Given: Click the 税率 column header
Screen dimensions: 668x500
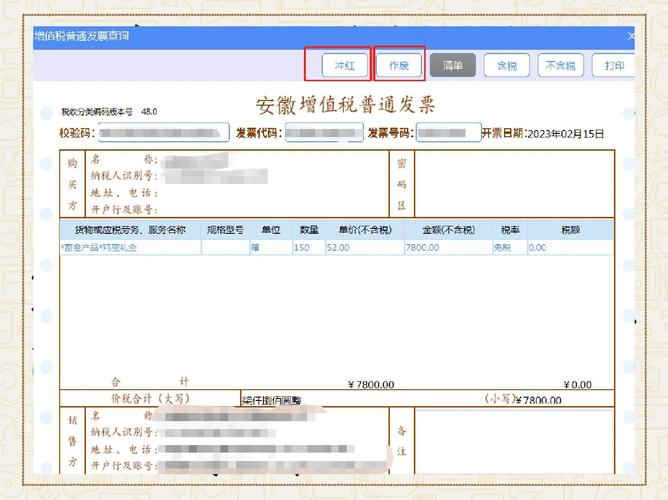Looking at the screenshot, I should (510, 230).
